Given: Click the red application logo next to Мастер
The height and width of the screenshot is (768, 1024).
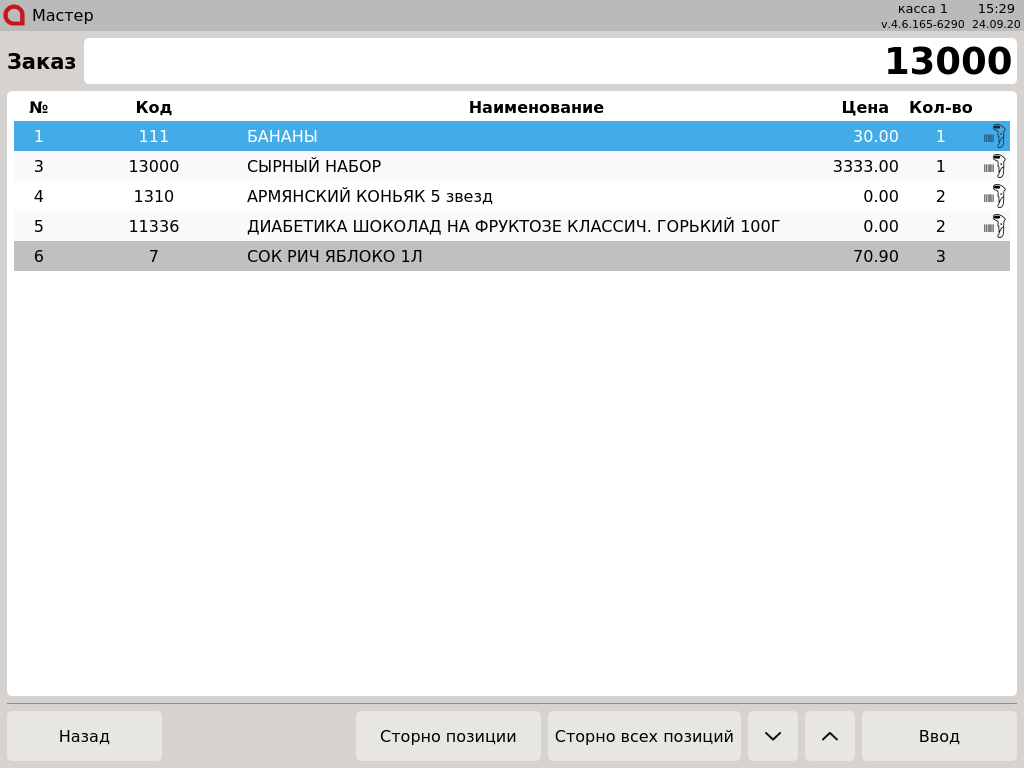Looking at the screenshot, I should point(14,15).
